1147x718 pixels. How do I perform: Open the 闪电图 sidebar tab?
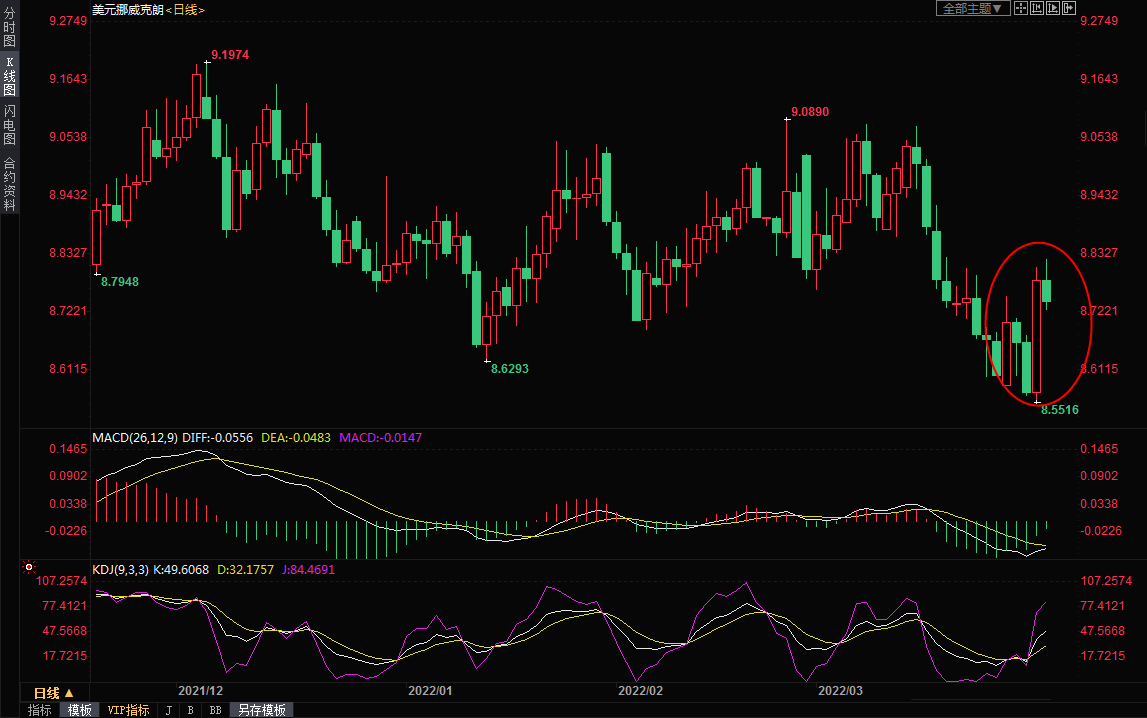pyautogui.click(x=9, y=125)
